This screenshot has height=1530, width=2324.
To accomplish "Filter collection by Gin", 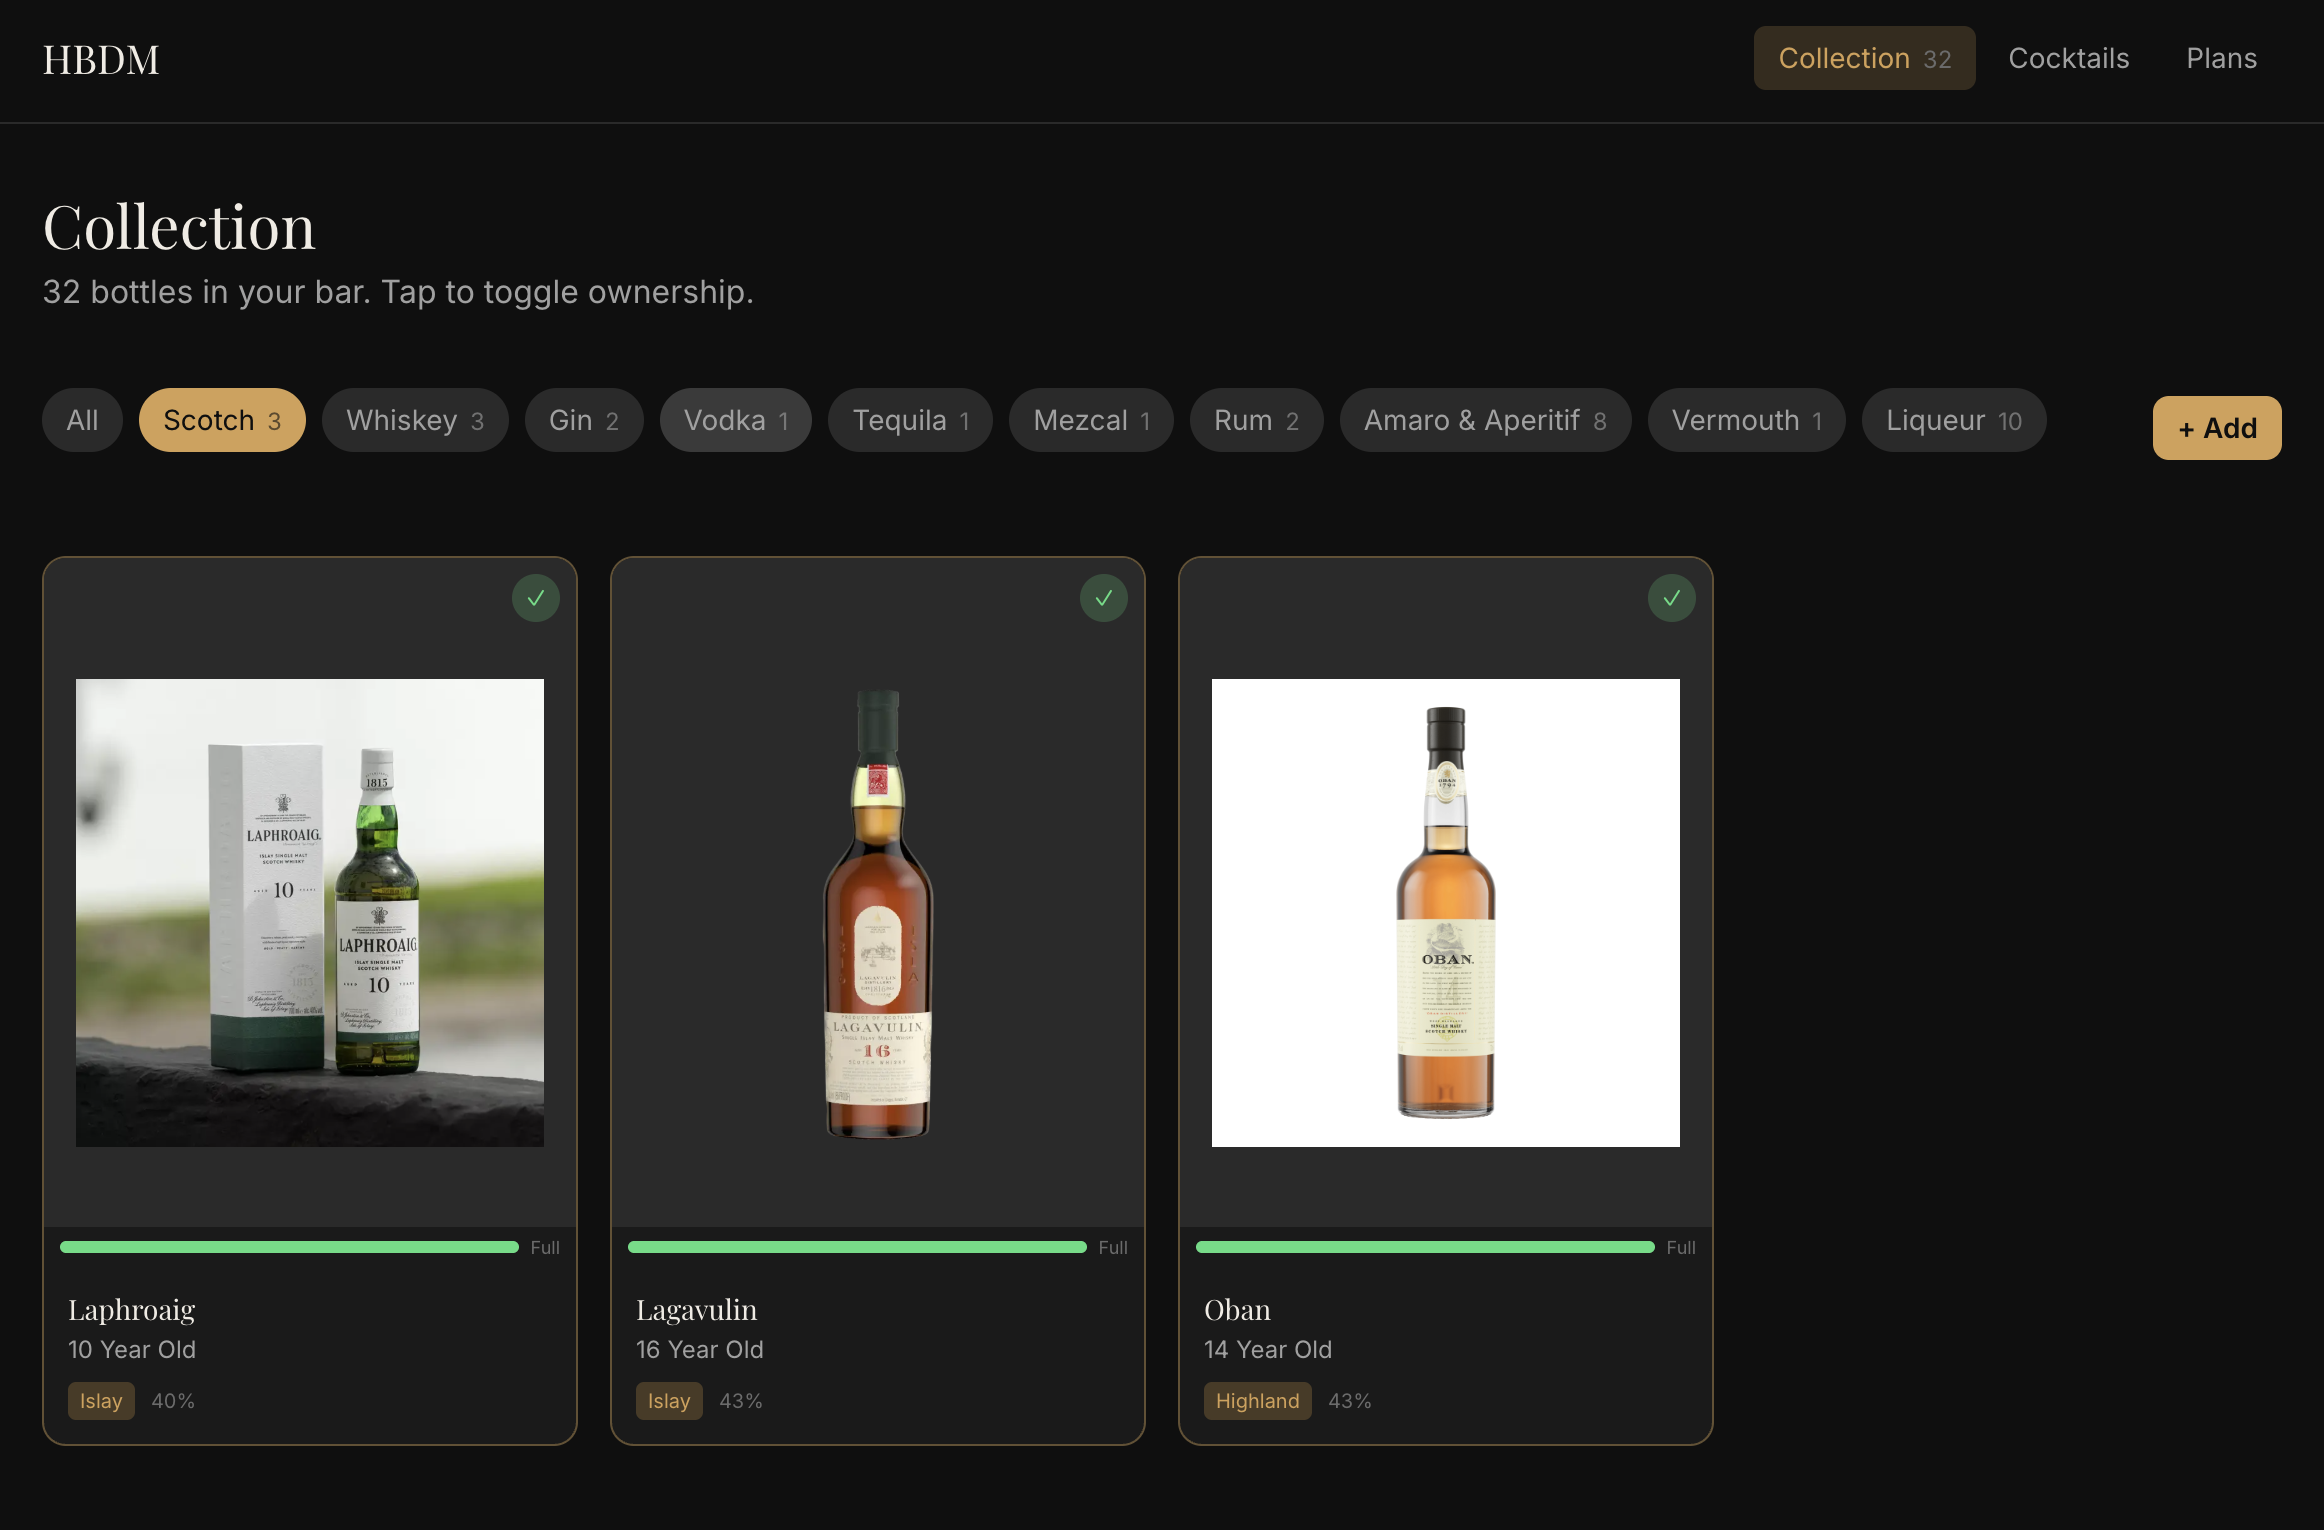I will pos(583,420).
